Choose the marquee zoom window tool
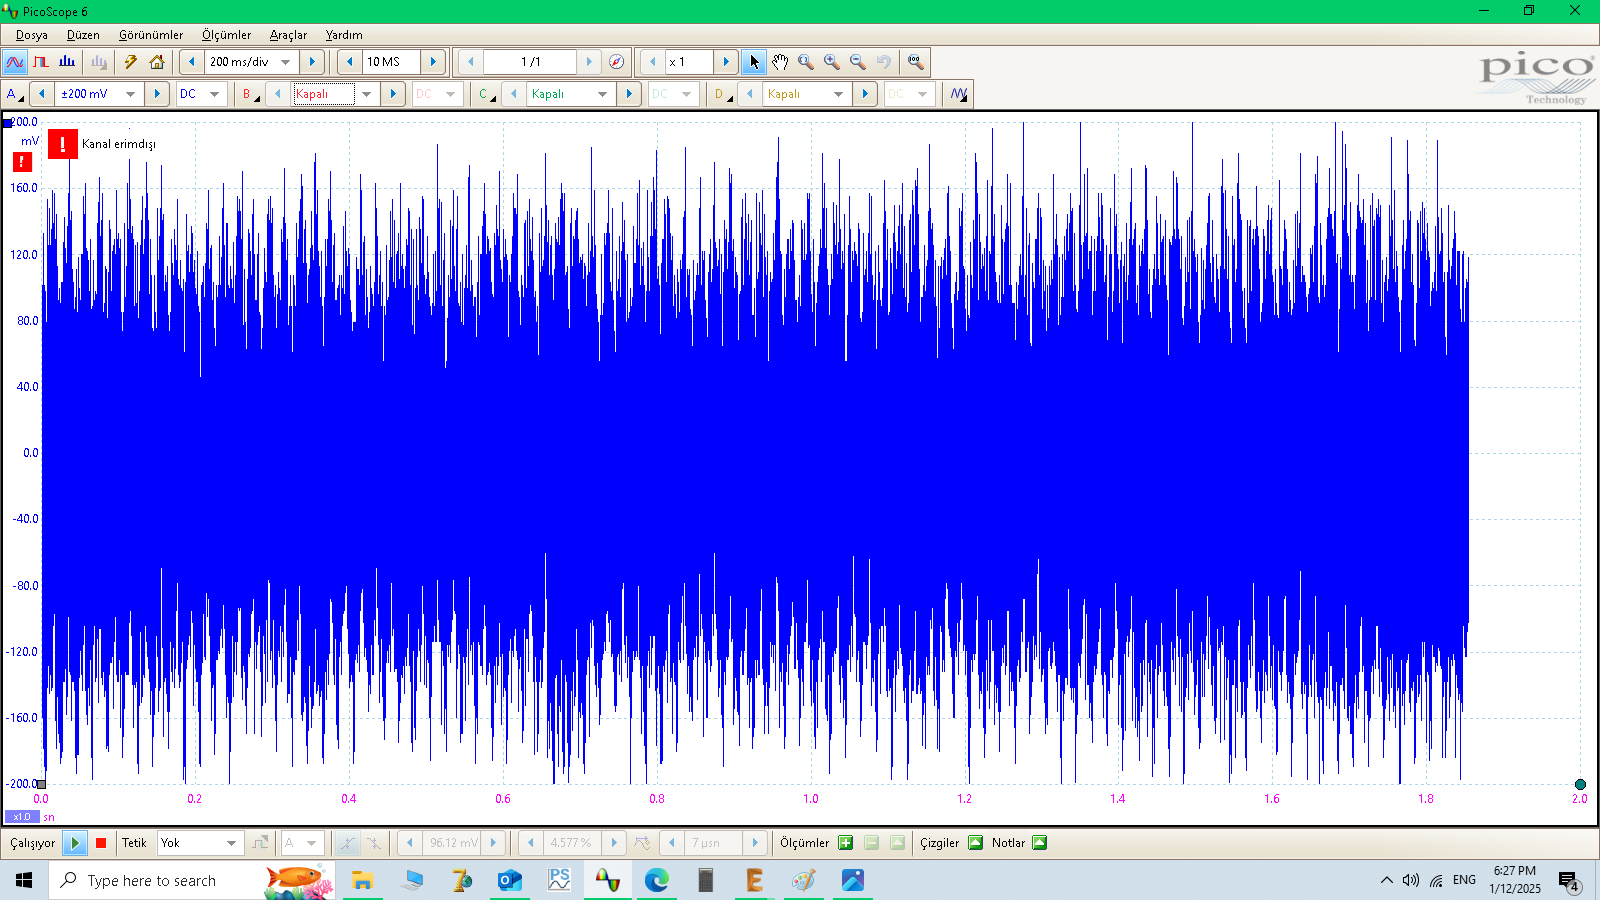Screen dimensions: 1600x900 806,62
